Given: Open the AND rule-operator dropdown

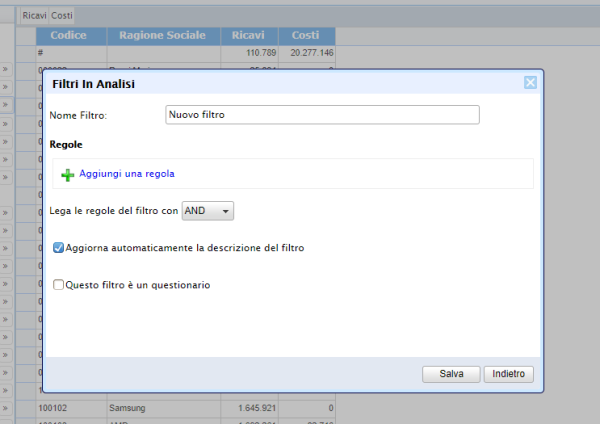Looking at the screenshot, I should [208, 211].
